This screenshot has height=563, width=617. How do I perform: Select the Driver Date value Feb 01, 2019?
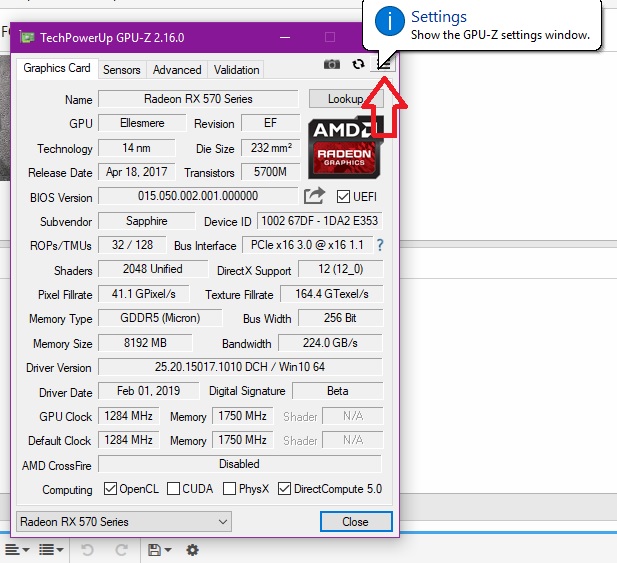[x=148, y=391]
